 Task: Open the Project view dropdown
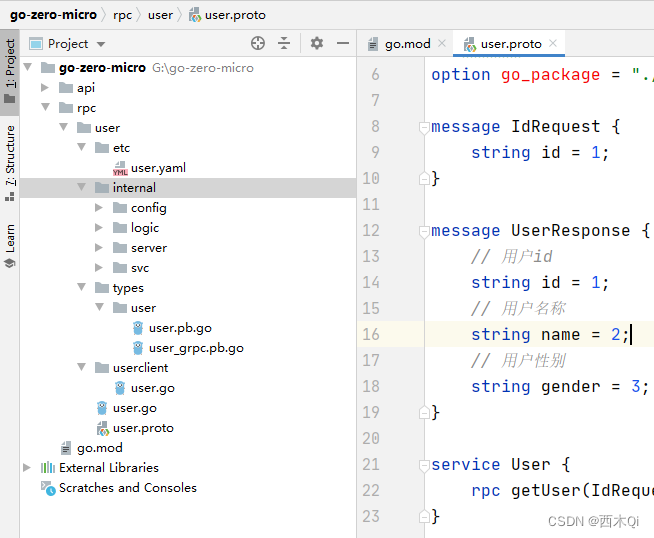point(101,44)
